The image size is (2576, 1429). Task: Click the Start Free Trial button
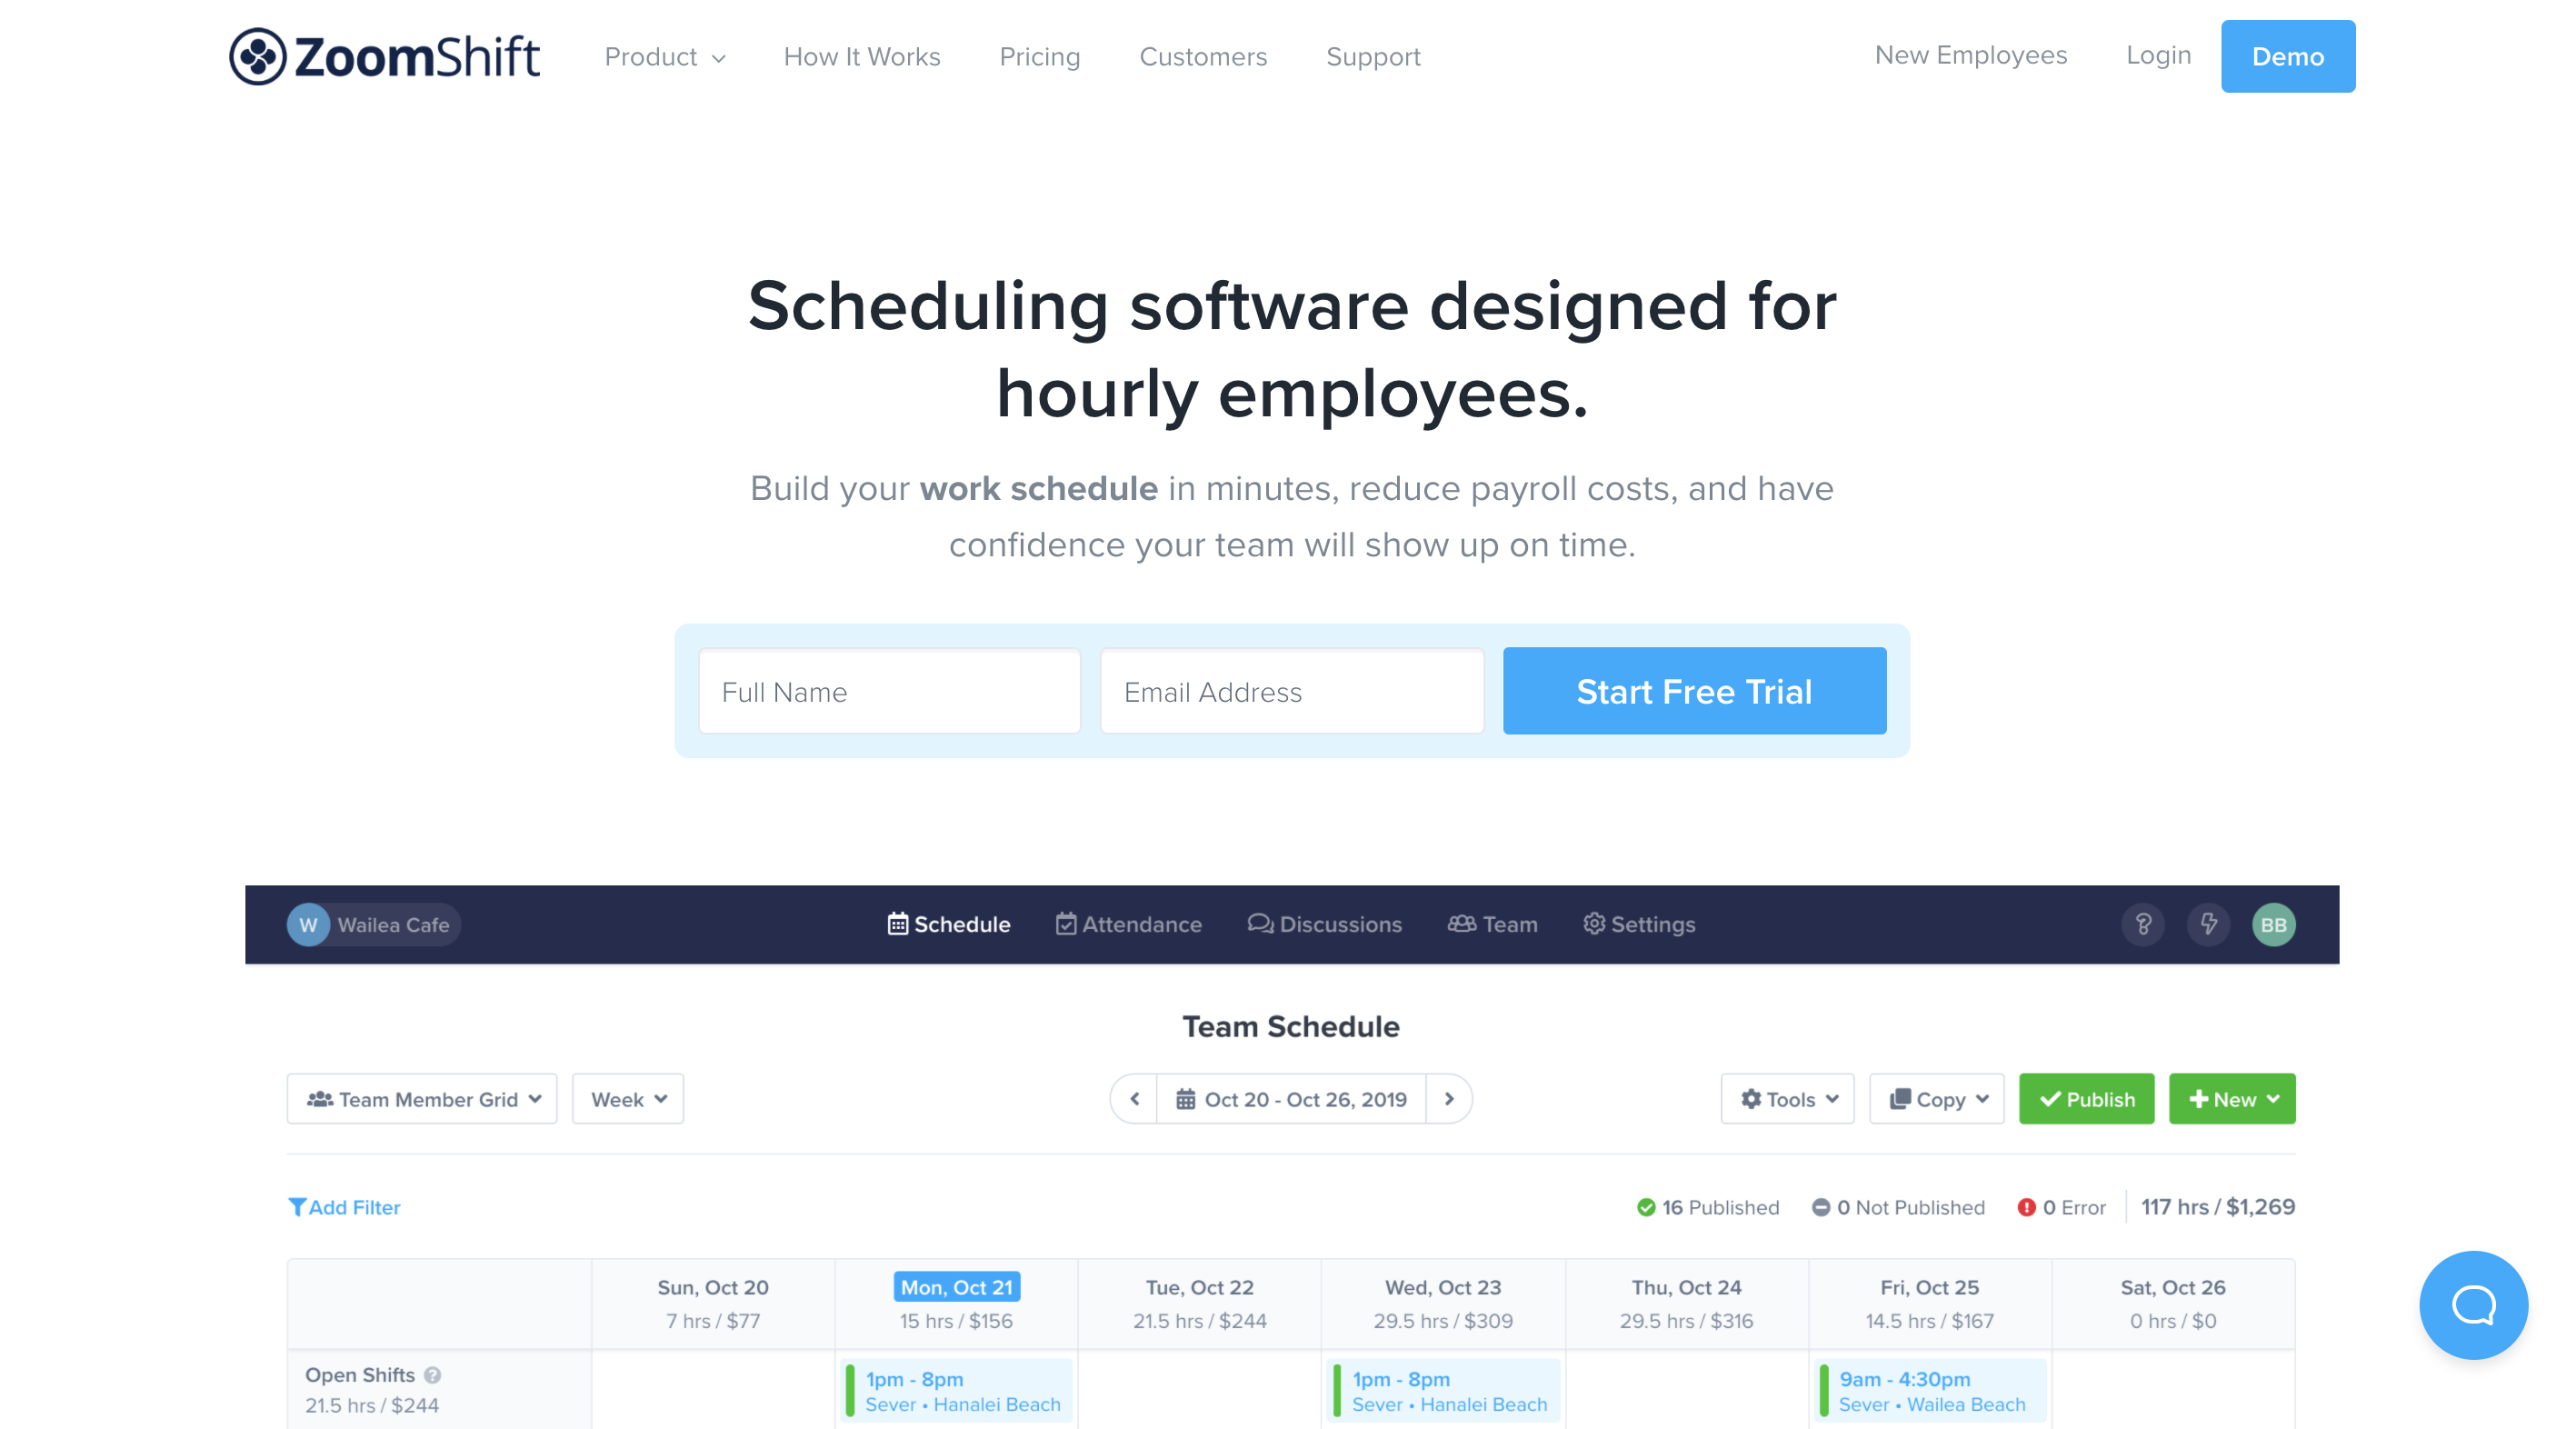(1692, 690)
